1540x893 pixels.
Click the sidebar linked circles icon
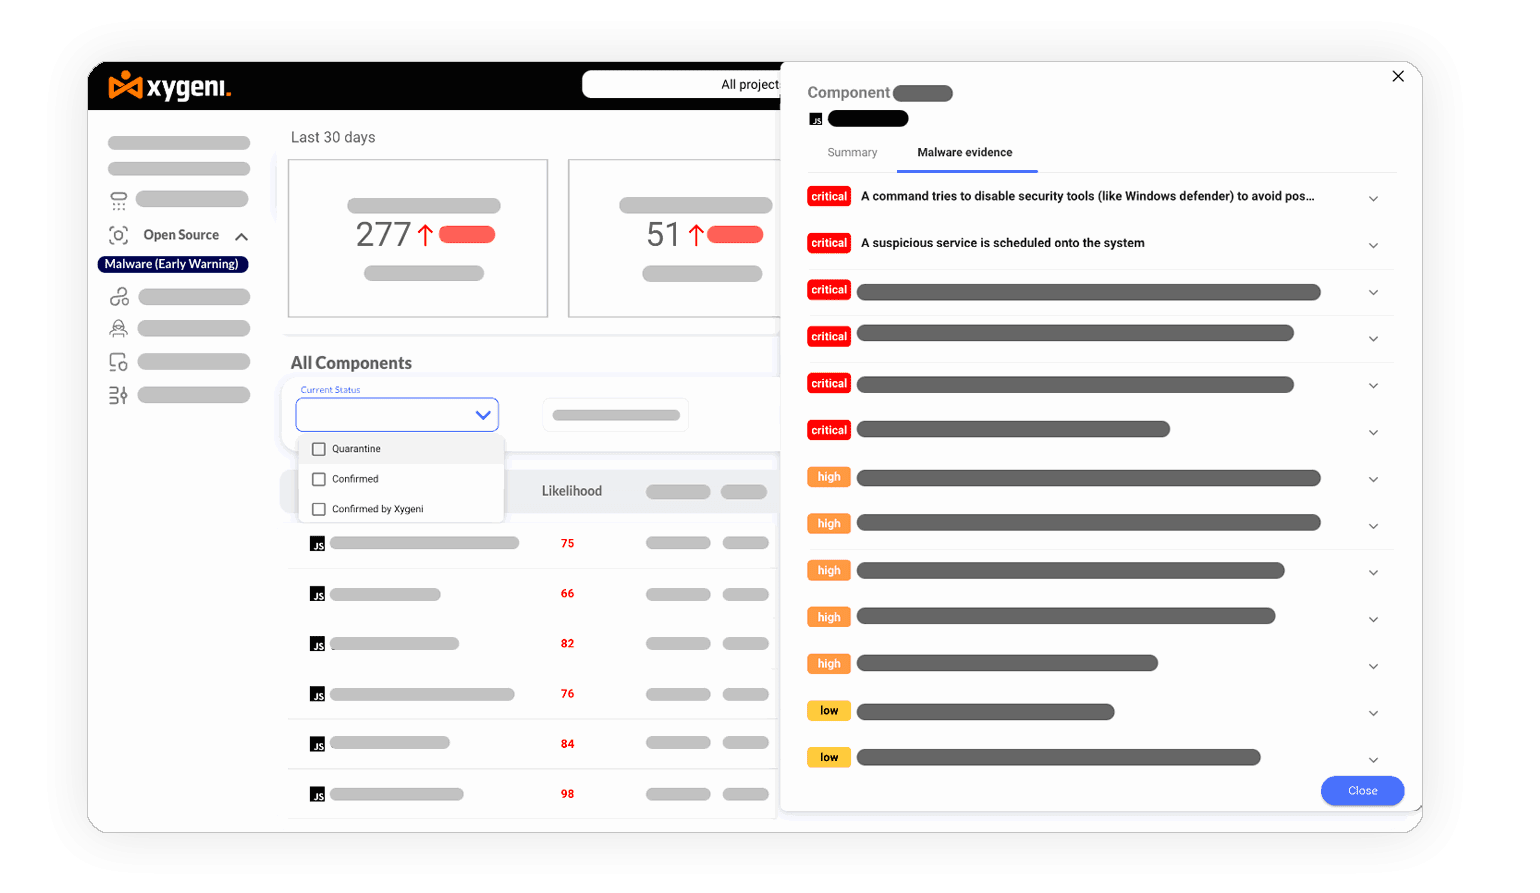click(x=119, y=297)
